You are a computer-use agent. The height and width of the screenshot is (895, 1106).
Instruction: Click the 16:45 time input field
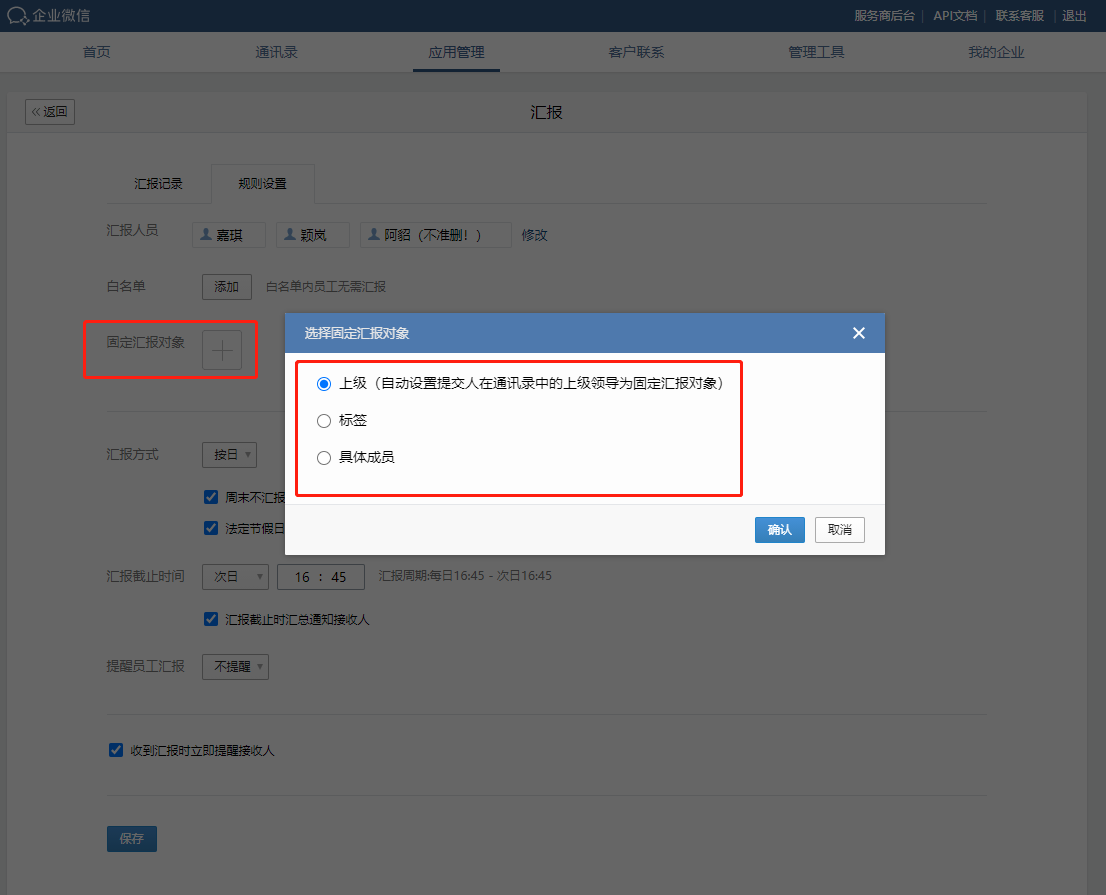pyautogui.click(x=321, y=577)
